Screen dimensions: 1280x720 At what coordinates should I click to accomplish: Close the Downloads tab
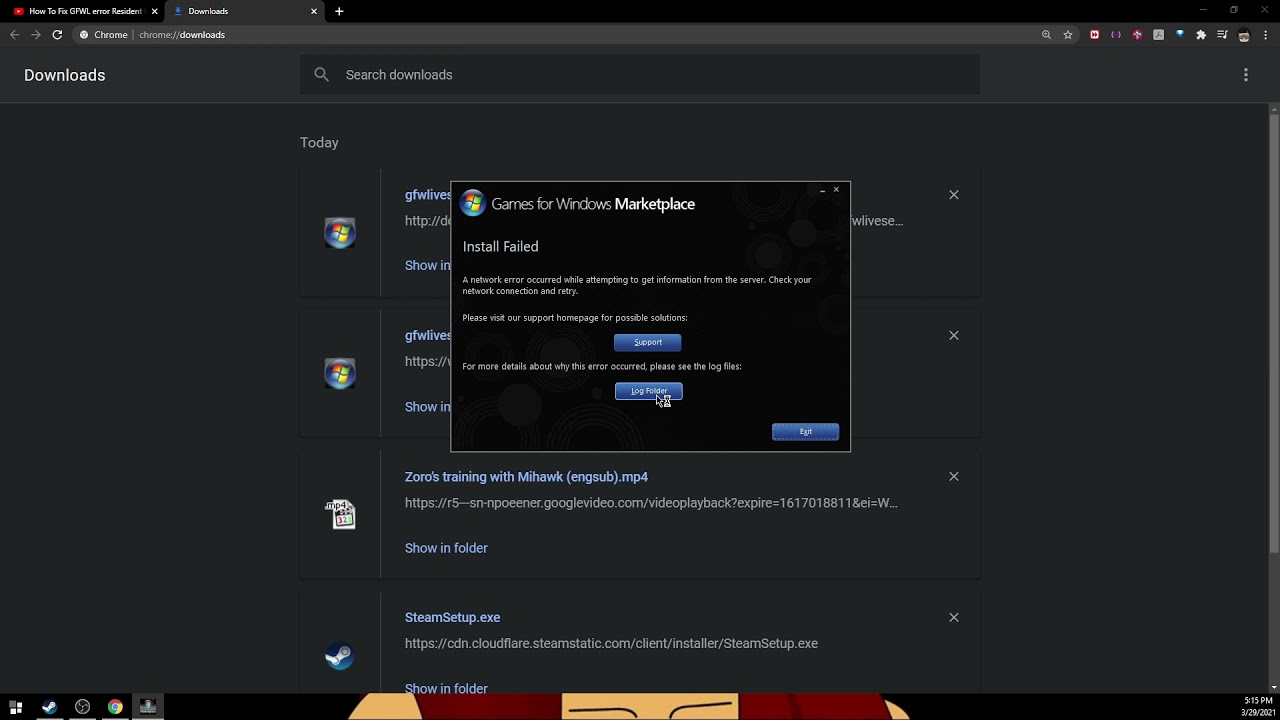tap(314, 11)
